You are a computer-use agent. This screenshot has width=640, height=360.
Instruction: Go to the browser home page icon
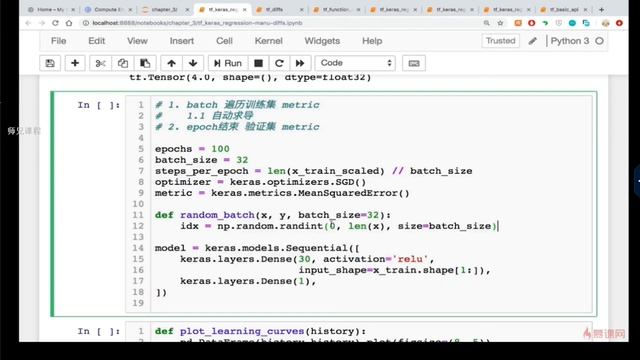(69, 23)
